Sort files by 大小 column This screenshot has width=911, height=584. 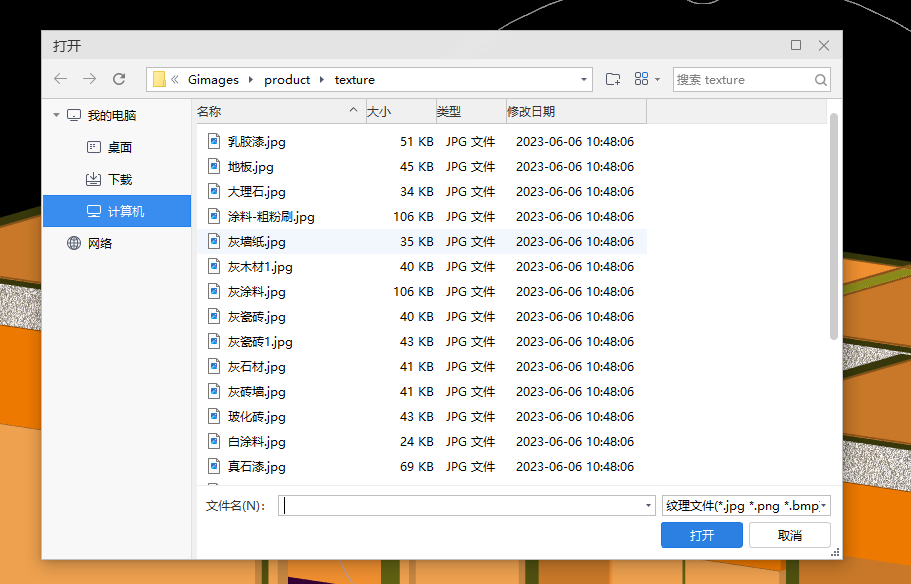pyautogui.click(x=401, y=111)
